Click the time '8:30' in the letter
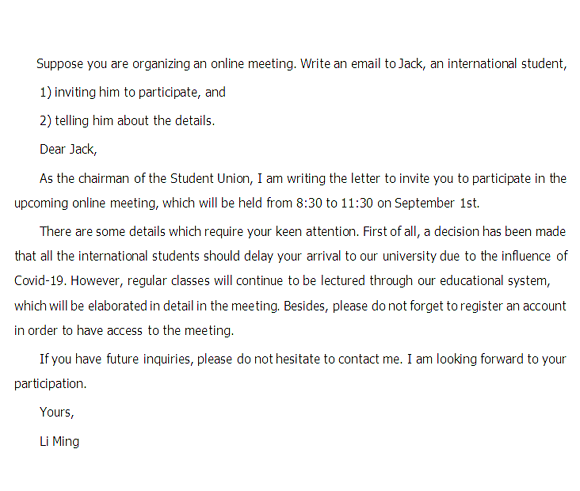Image resolution: width=580 pixels, height=491 pixels. pyautogui.click(x=309, y=203)
